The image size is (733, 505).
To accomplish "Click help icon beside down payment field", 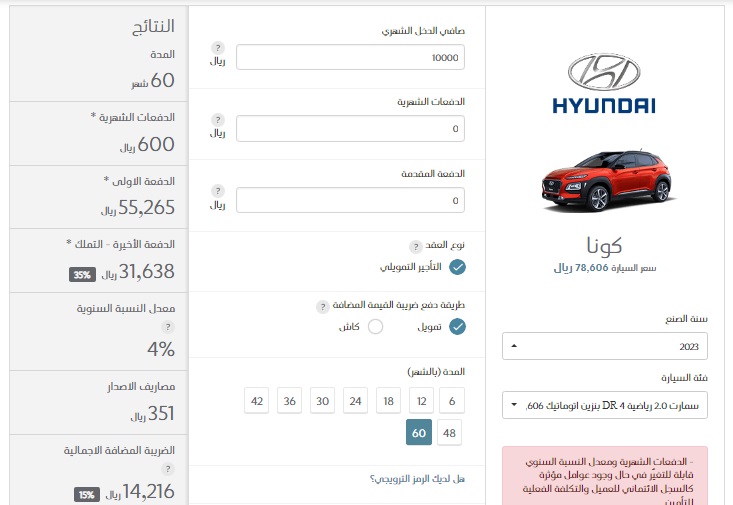I will coord(218,191).
